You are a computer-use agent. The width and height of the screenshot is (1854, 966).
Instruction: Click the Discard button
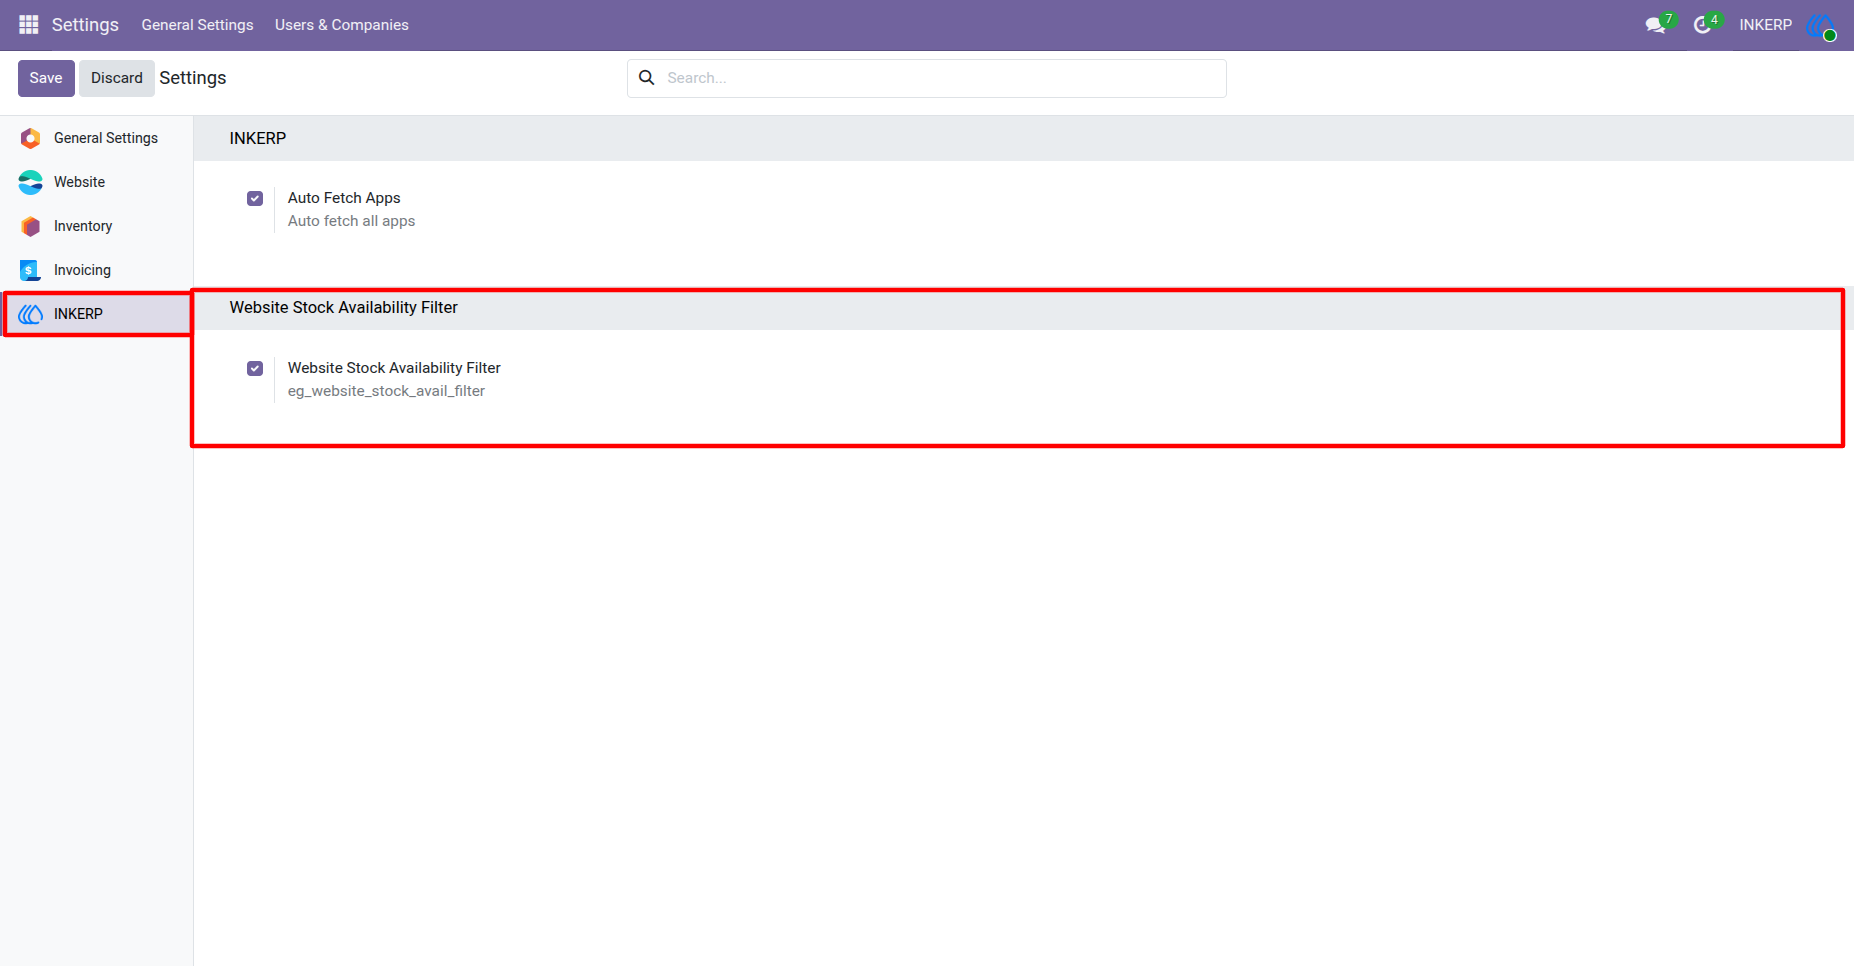click(x=117, y=78)
